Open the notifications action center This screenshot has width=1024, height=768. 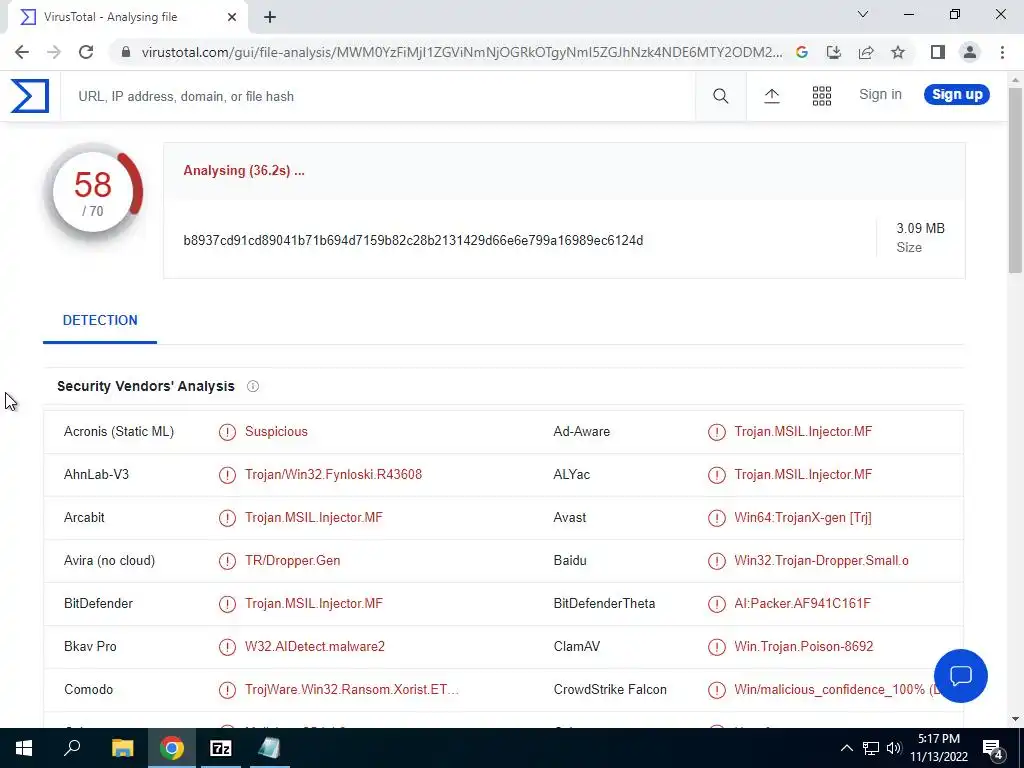993,748
